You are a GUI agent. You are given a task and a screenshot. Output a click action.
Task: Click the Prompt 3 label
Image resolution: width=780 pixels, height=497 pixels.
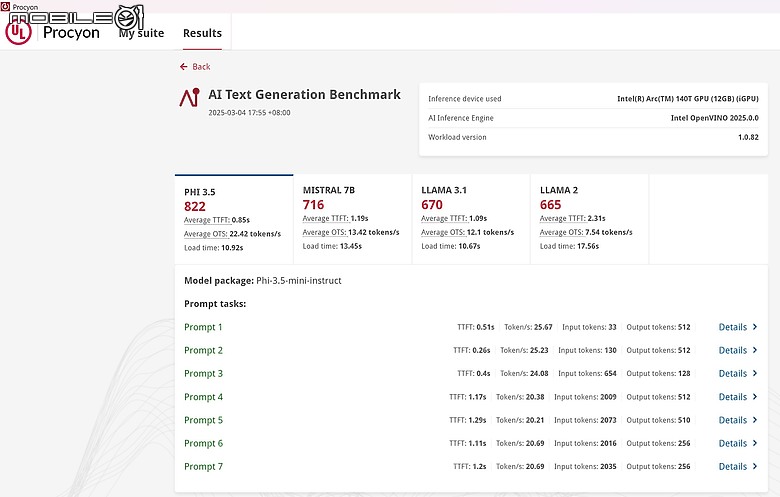(x=203, y=374)
